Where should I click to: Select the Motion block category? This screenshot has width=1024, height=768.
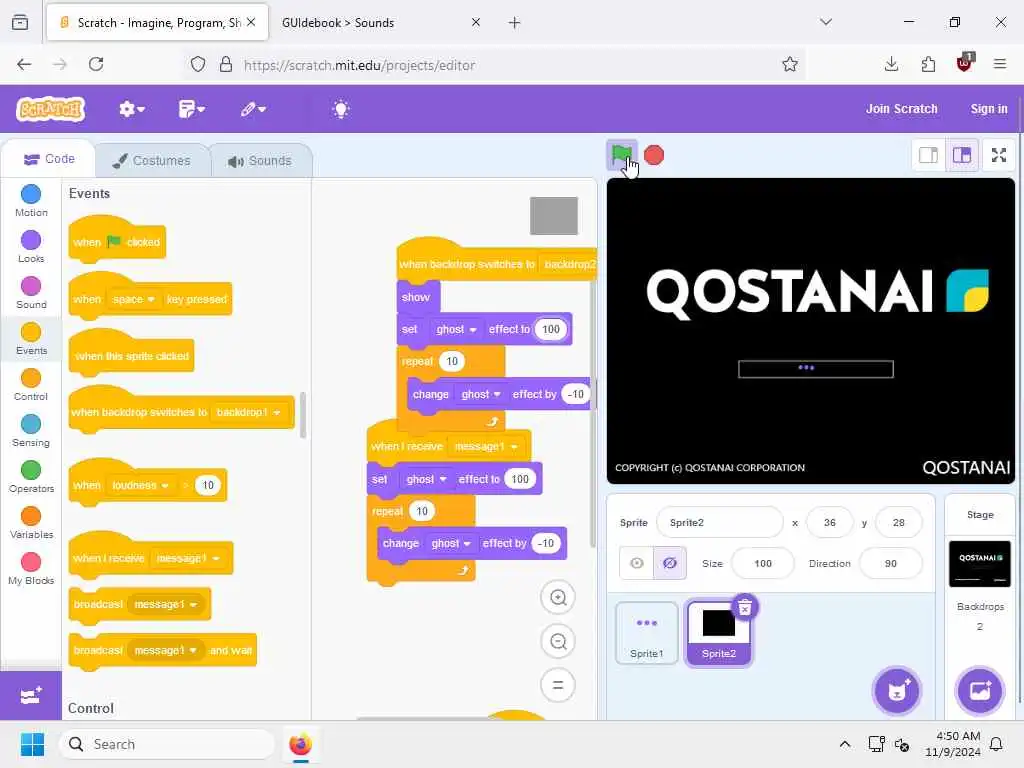tap(31, 200)
